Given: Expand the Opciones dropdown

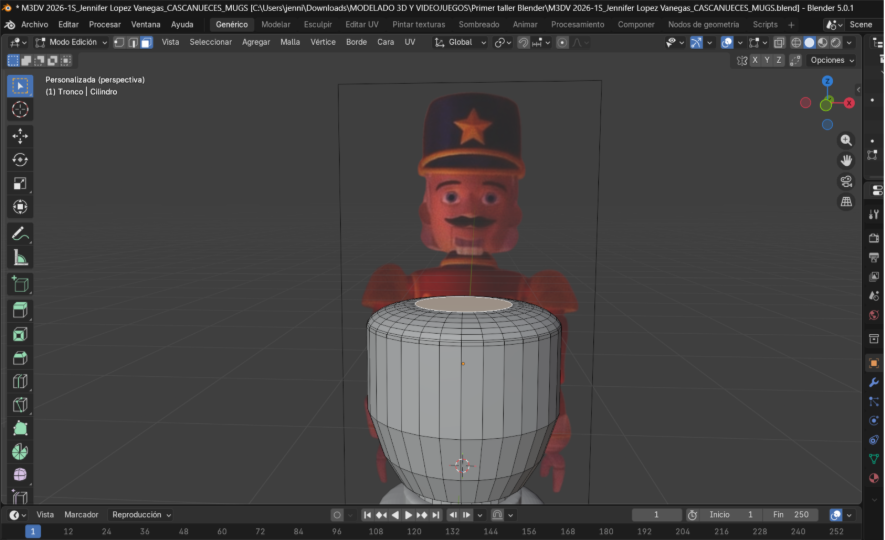Looking at the screenshot, I should click(832, 60).
